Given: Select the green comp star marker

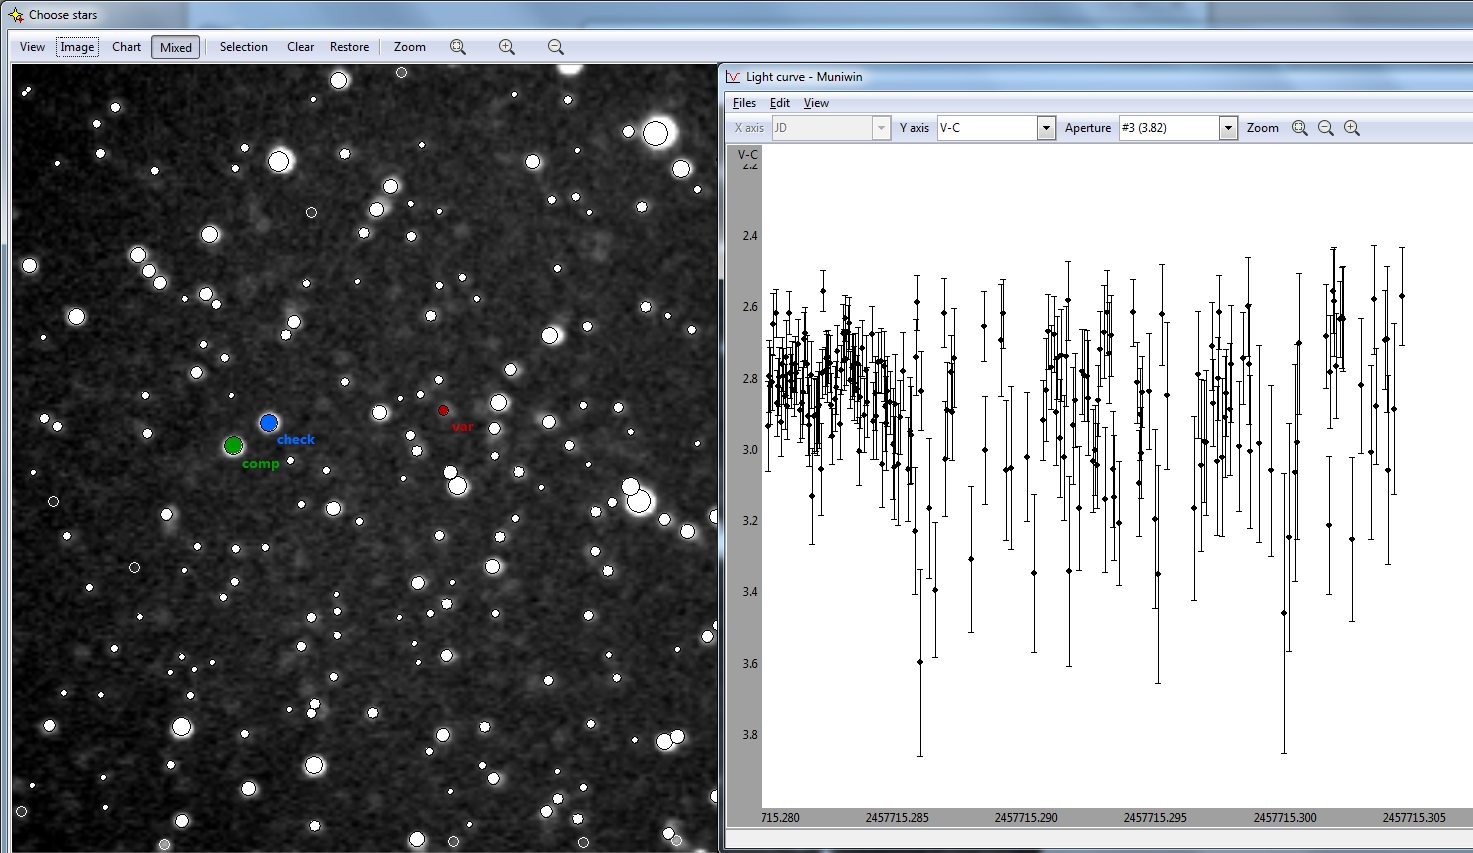Looking at the screenshot, I should (x=233, y=445).
